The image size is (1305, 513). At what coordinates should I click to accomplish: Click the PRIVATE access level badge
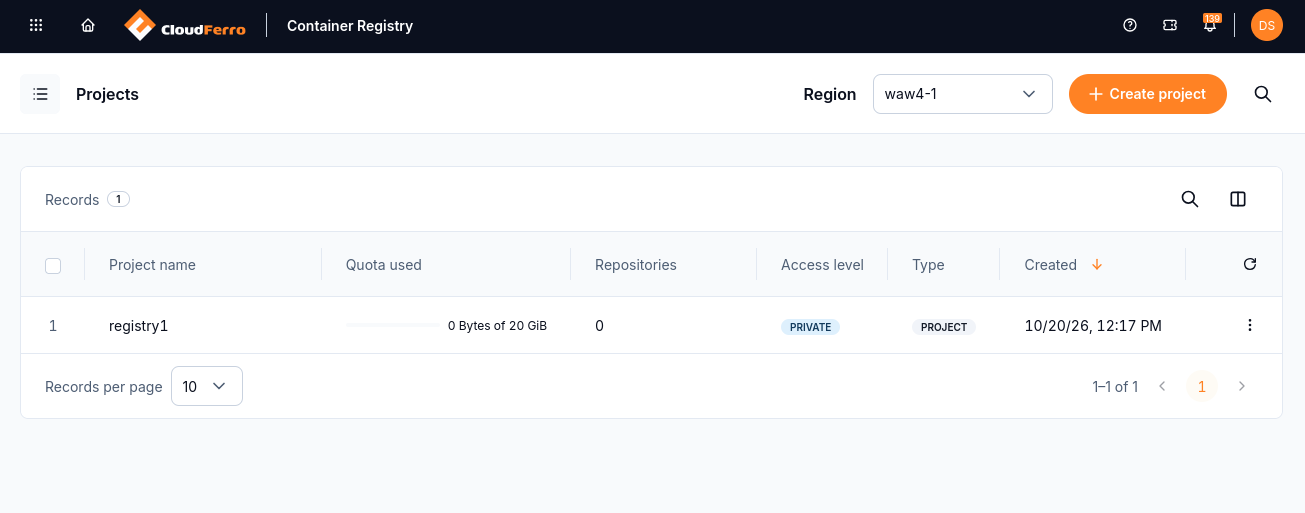click(810, 327)
